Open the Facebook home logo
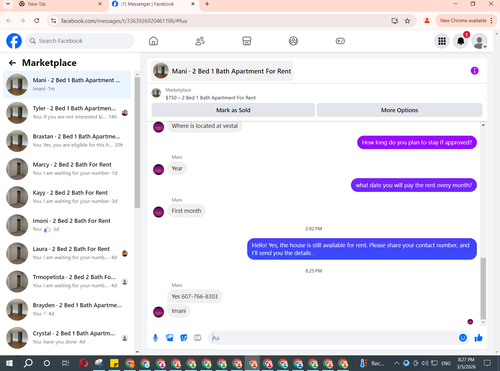The image size is (500, 371). click(14, 41)
